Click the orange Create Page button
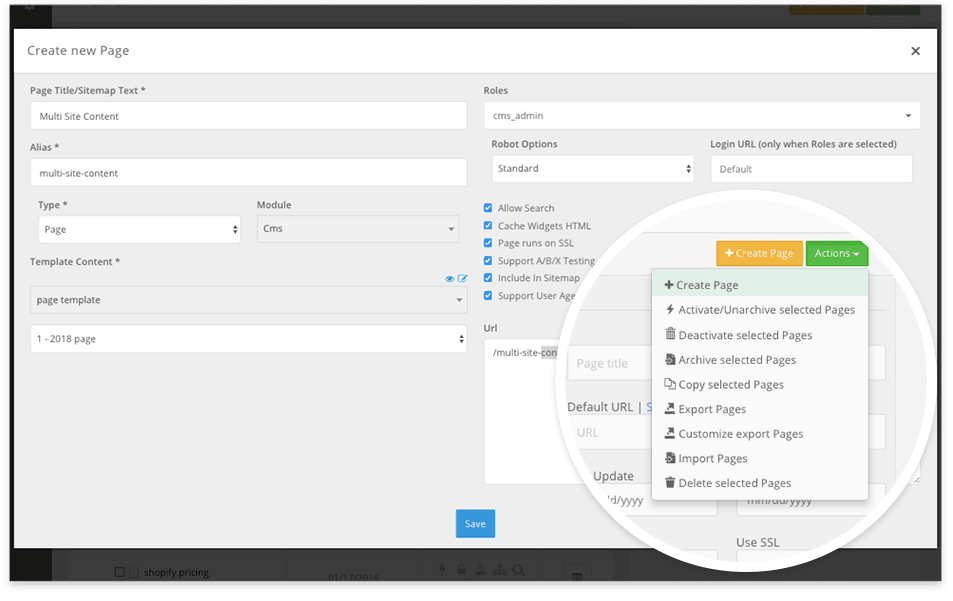Screen dimensions: 953x601 pyautogui.click(x=759, y=254)
